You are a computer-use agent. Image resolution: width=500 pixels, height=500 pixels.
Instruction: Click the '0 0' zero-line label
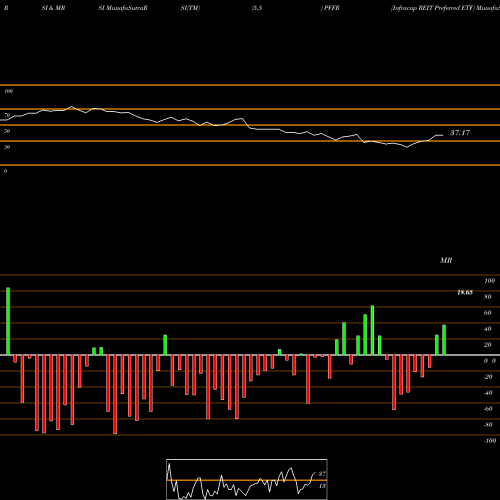[x=490, y=361]
